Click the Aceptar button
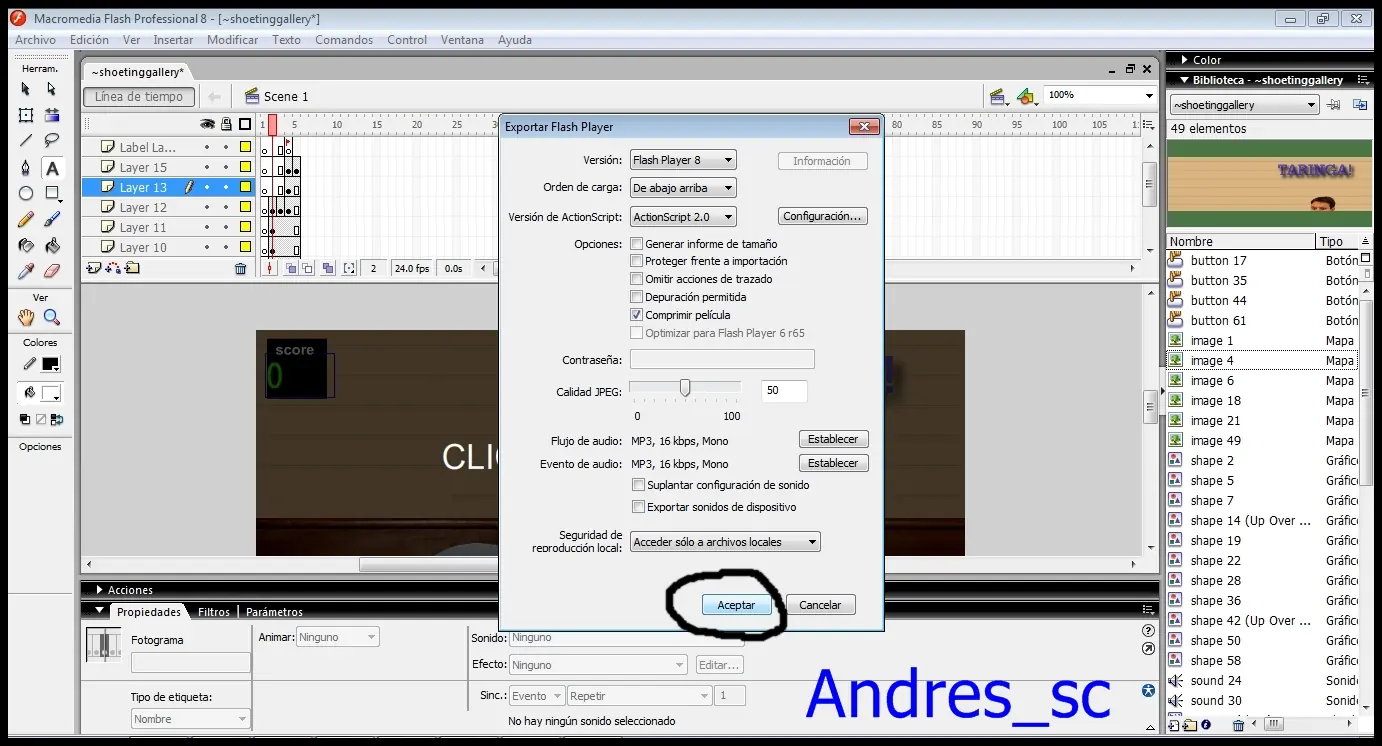The height and width of the screenshot is (746, 1382). pyautogui.click(x=737, y=605)
